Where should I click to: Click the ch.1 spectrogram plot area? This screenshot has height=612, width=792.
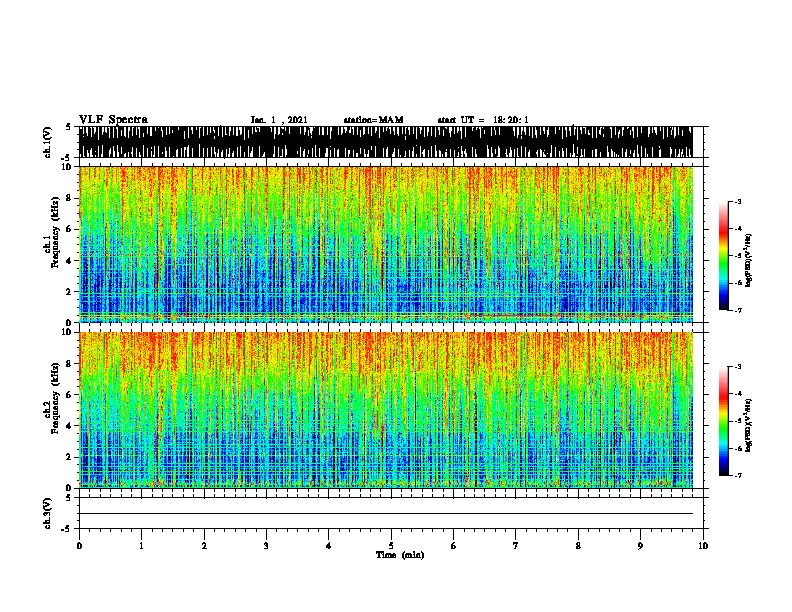coord(386,244)
